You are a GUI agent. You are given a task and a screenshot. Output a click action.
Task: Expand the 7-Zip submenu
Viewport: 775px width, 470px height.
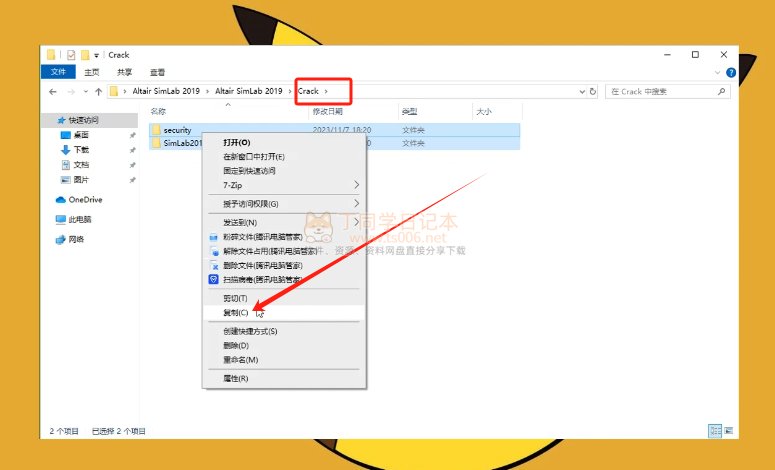pos(284,185)
